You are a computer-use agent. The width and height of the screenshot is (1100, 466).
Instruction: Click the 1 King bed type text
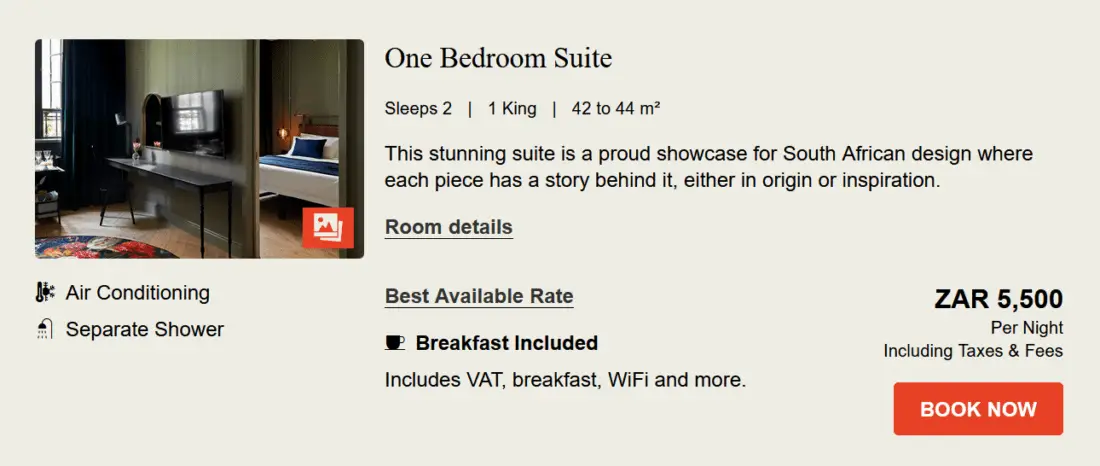point(512,108)
